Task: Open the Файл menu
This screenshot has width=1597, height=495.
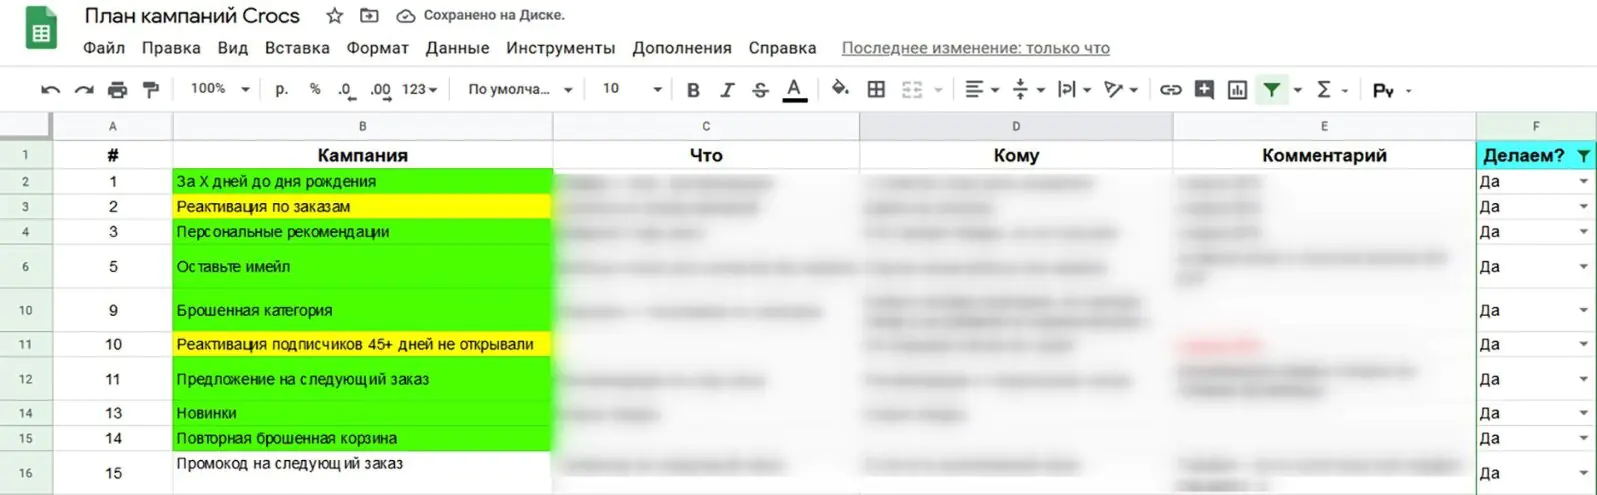Action: click(x=104, y=48)
